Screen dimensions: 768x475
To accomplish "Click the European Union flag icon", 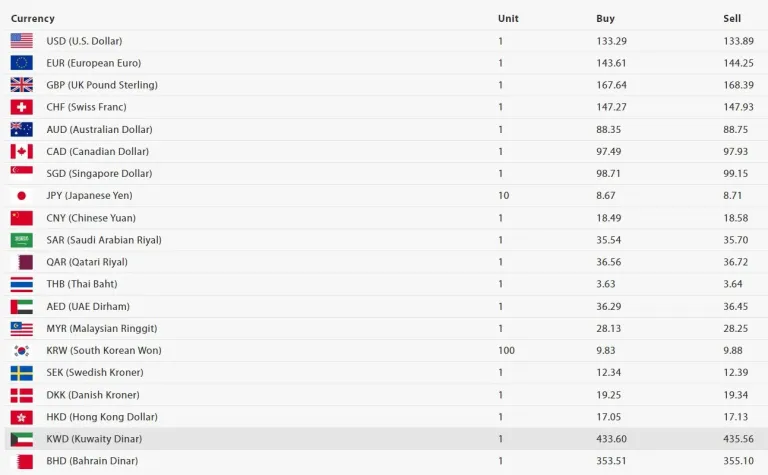I will [21, 63].
